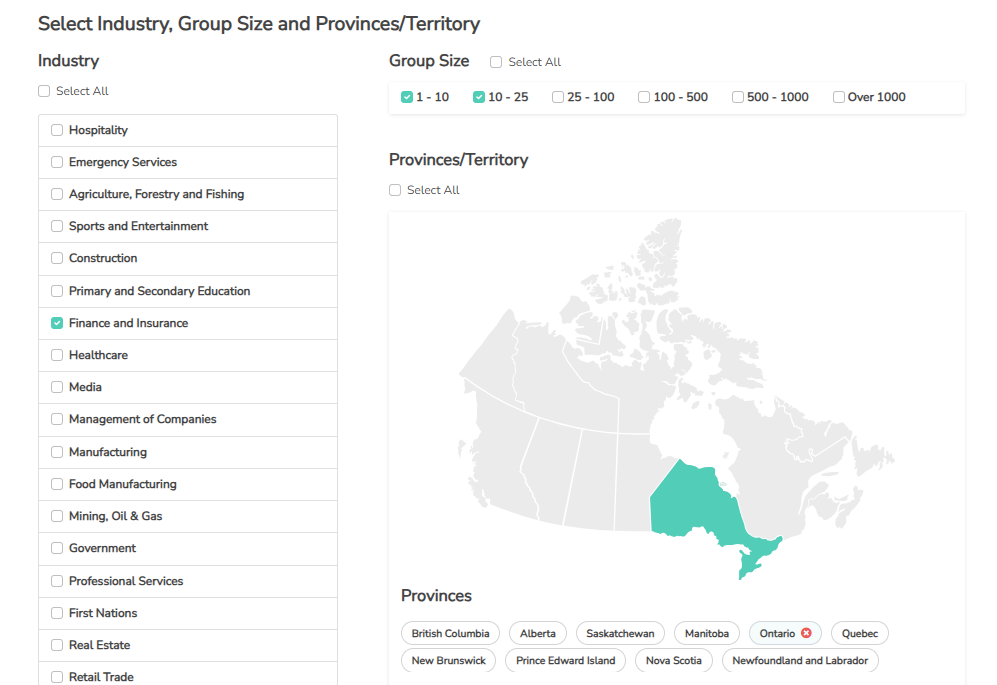Uncheck the Finance and Insurance checkbox
The image size is (997, 685).
pos(57,323)
